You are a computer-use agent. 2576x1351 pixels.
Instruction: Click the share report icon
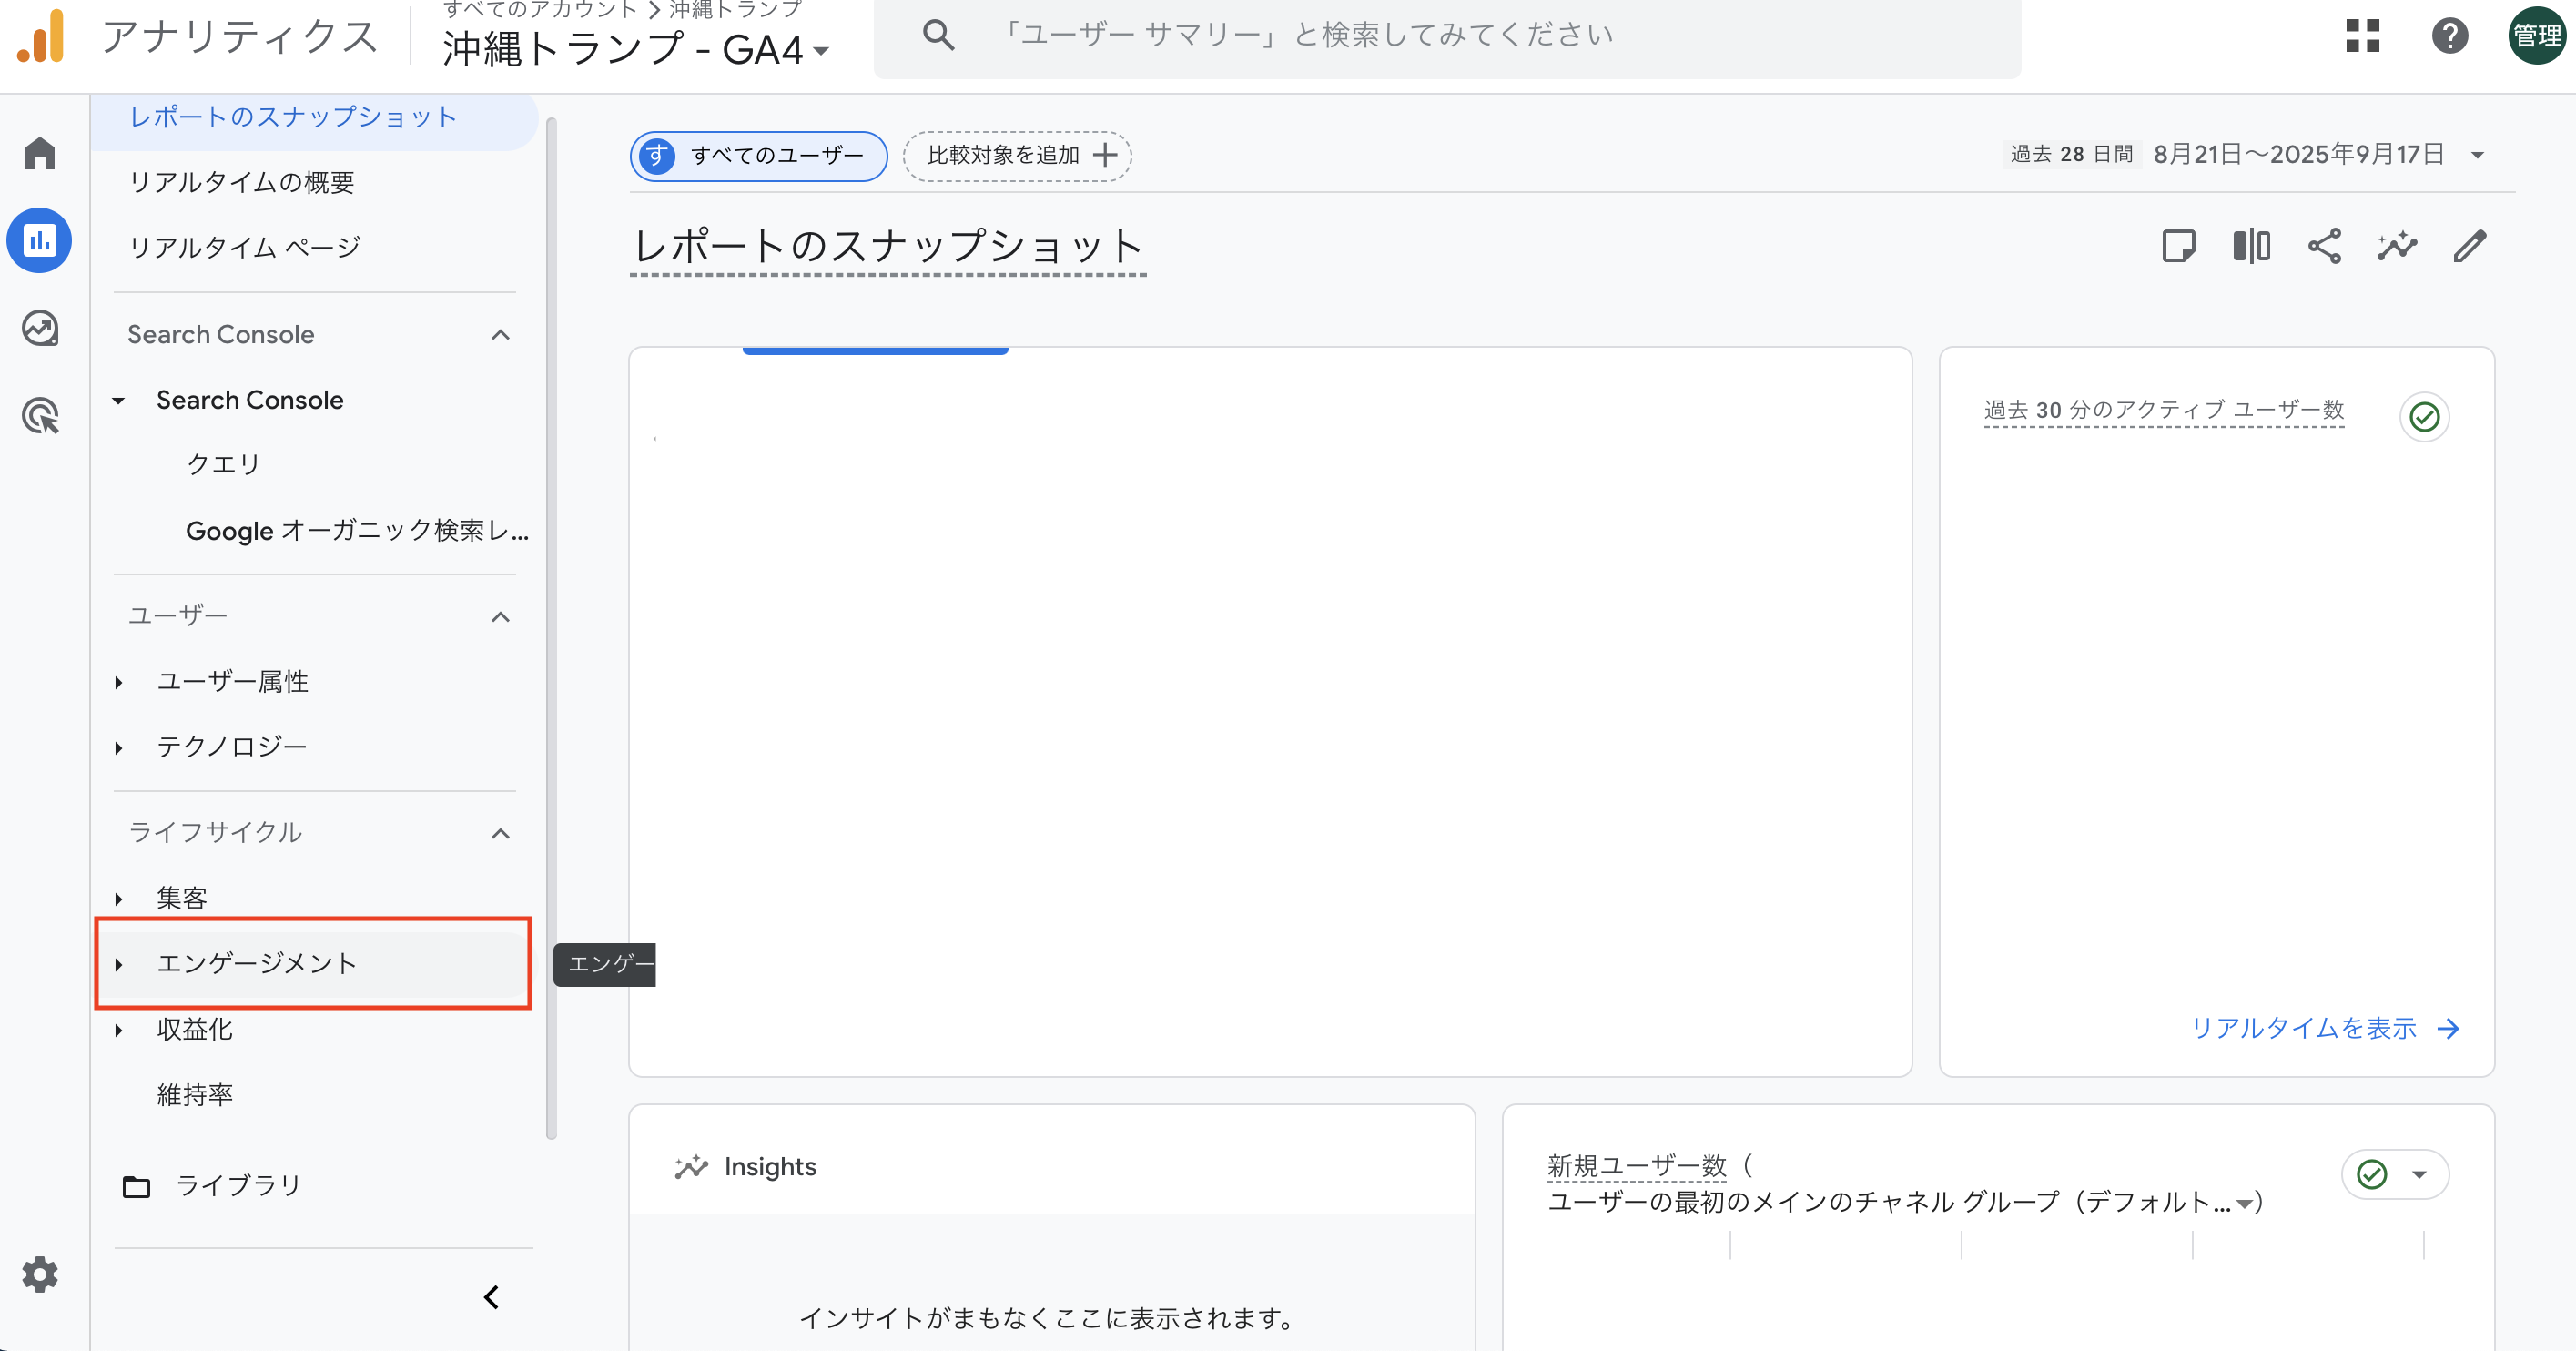tap(2324, 246)
